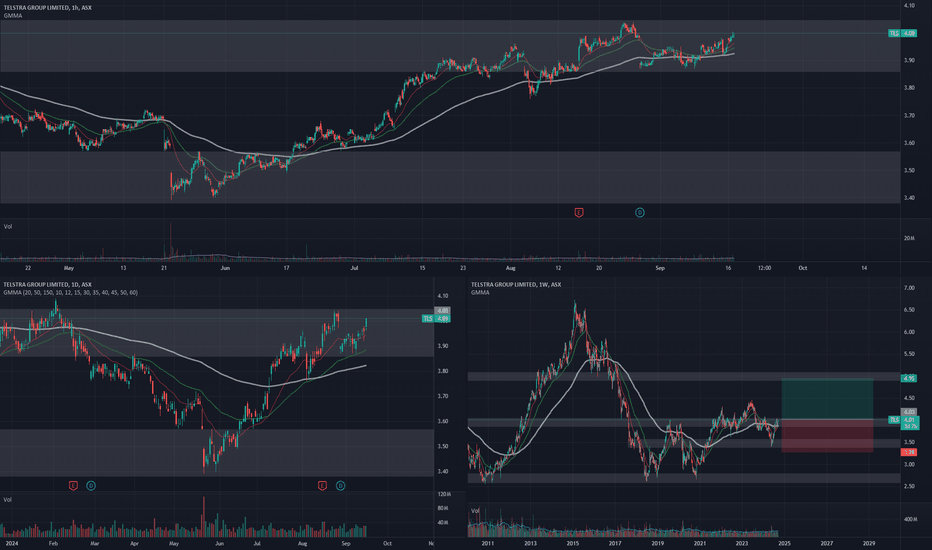Click the 'TELSTRA GROUP LIMITED, 1W, ASX' legend title
This screenshot has width=932, height=550.
click(x=516, y=284)
